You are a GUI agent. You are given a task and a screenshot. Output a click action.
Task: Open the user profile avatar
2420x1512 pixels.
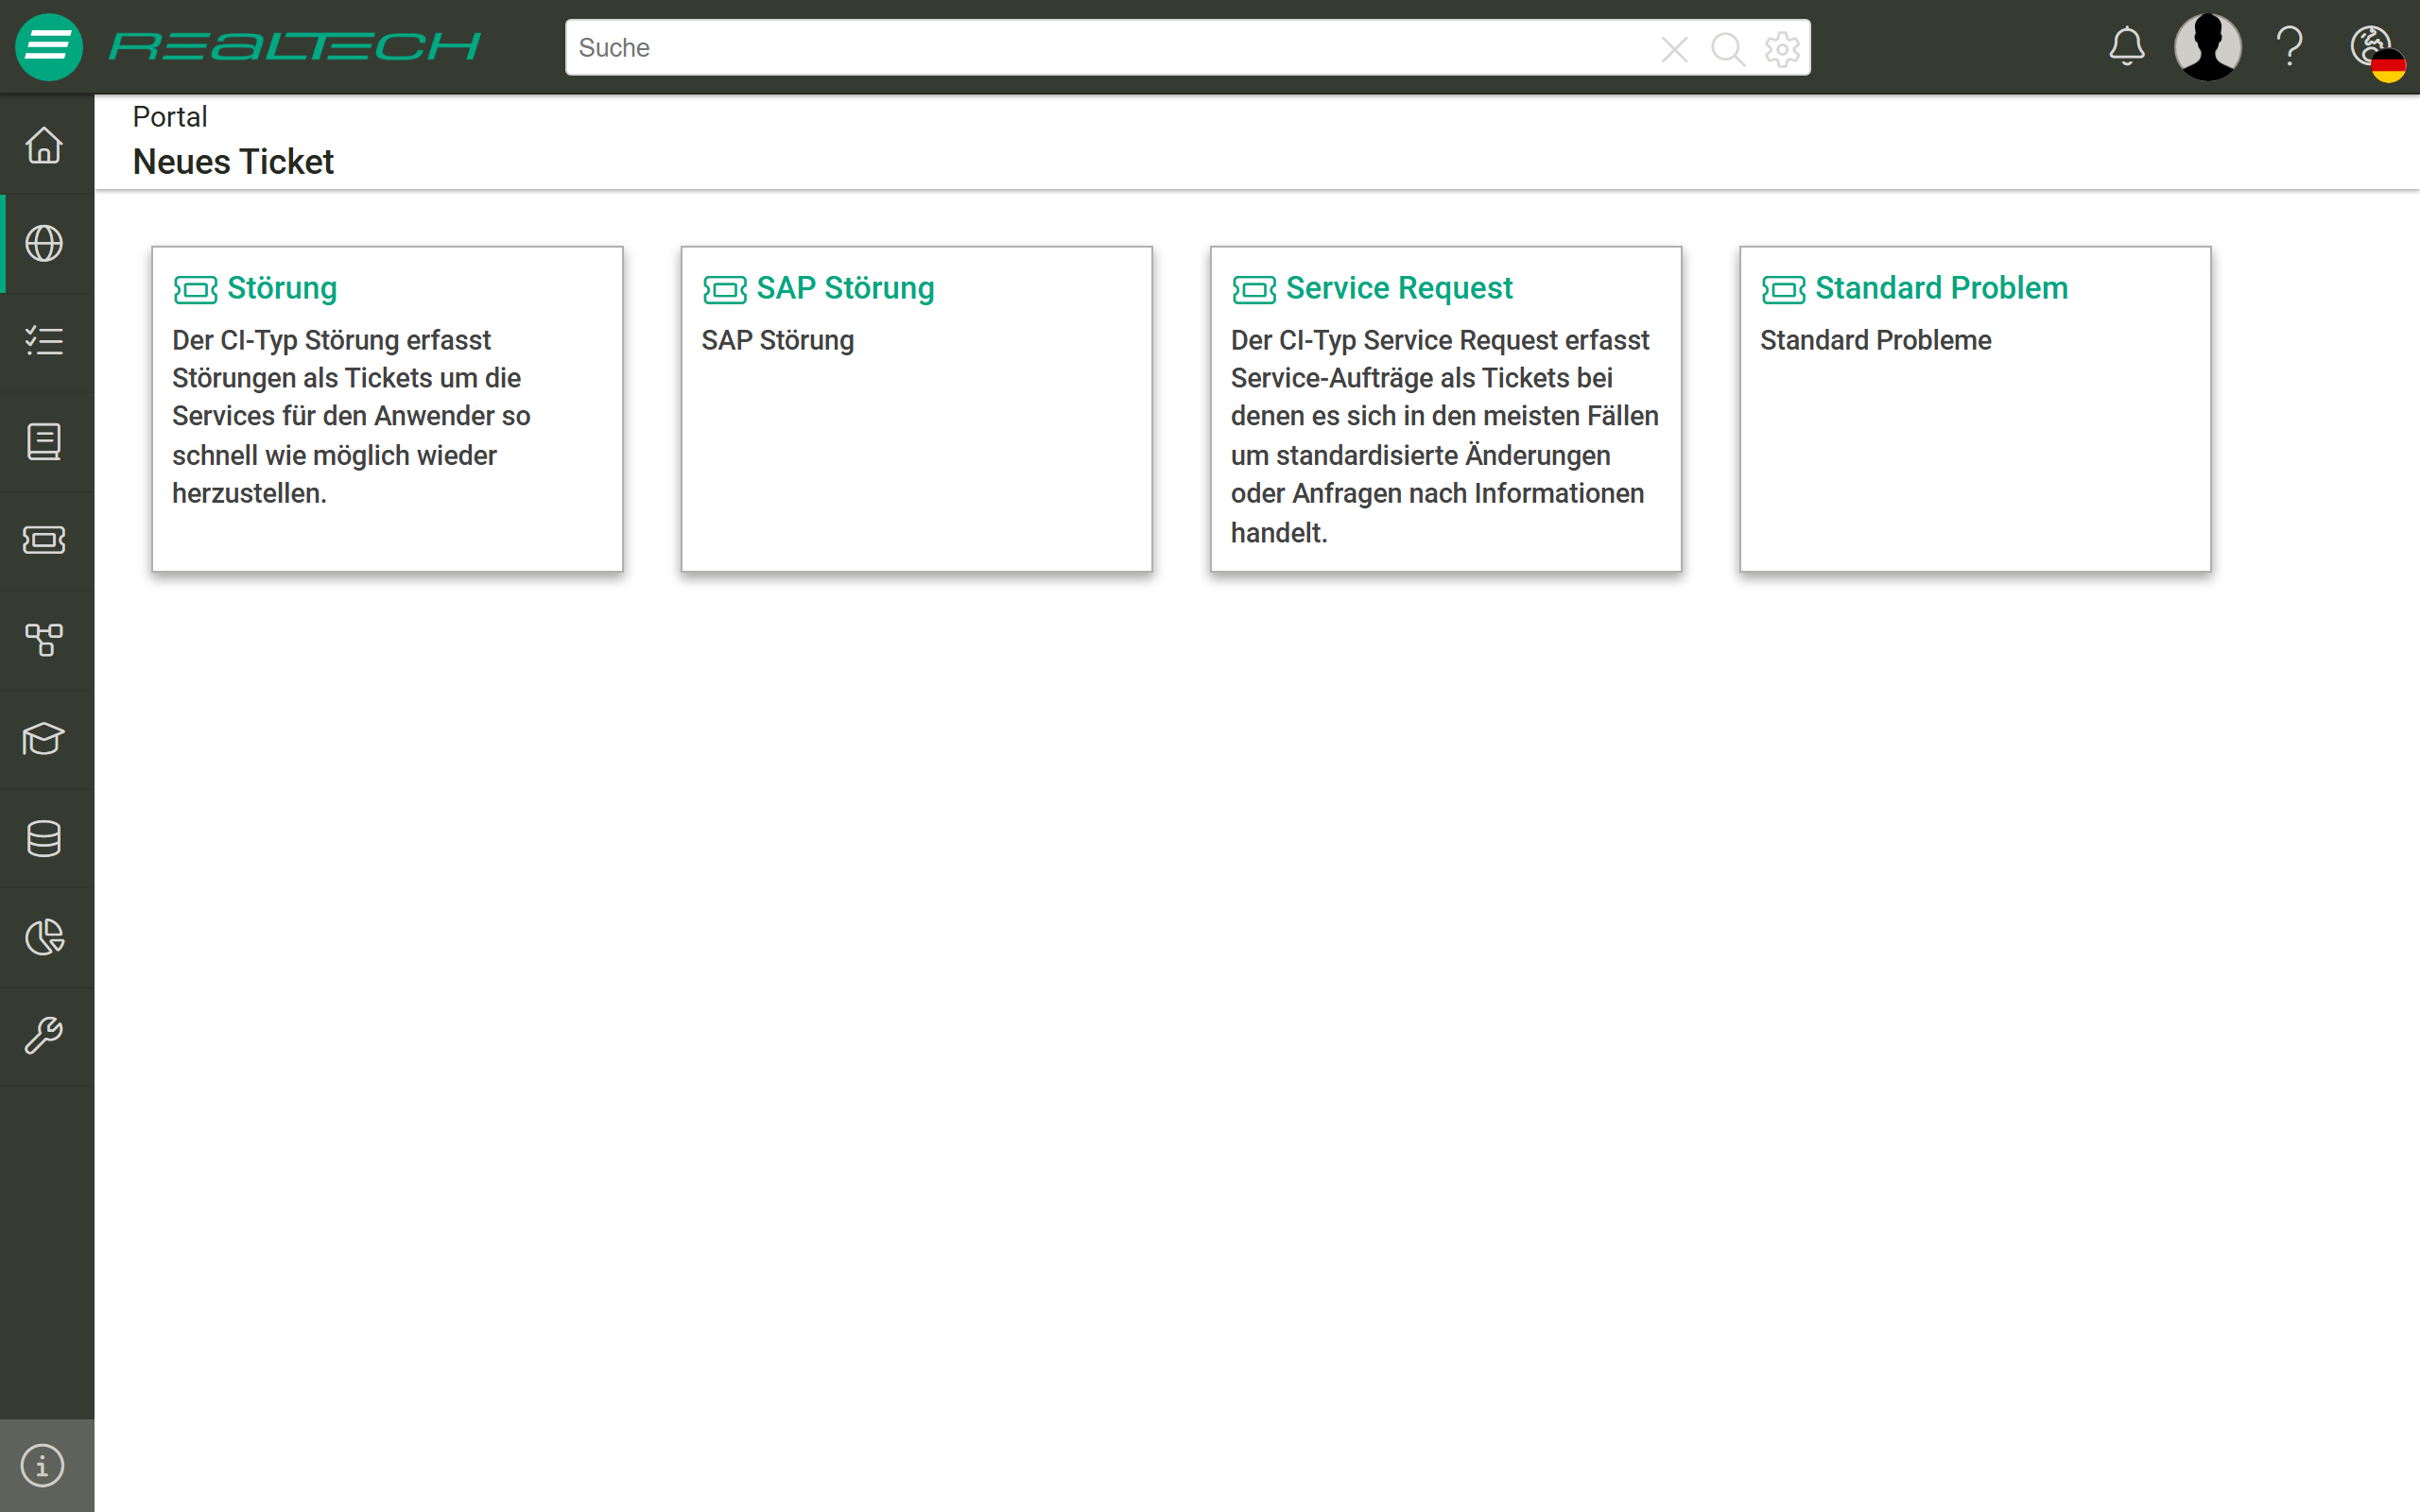[2207, 47]
